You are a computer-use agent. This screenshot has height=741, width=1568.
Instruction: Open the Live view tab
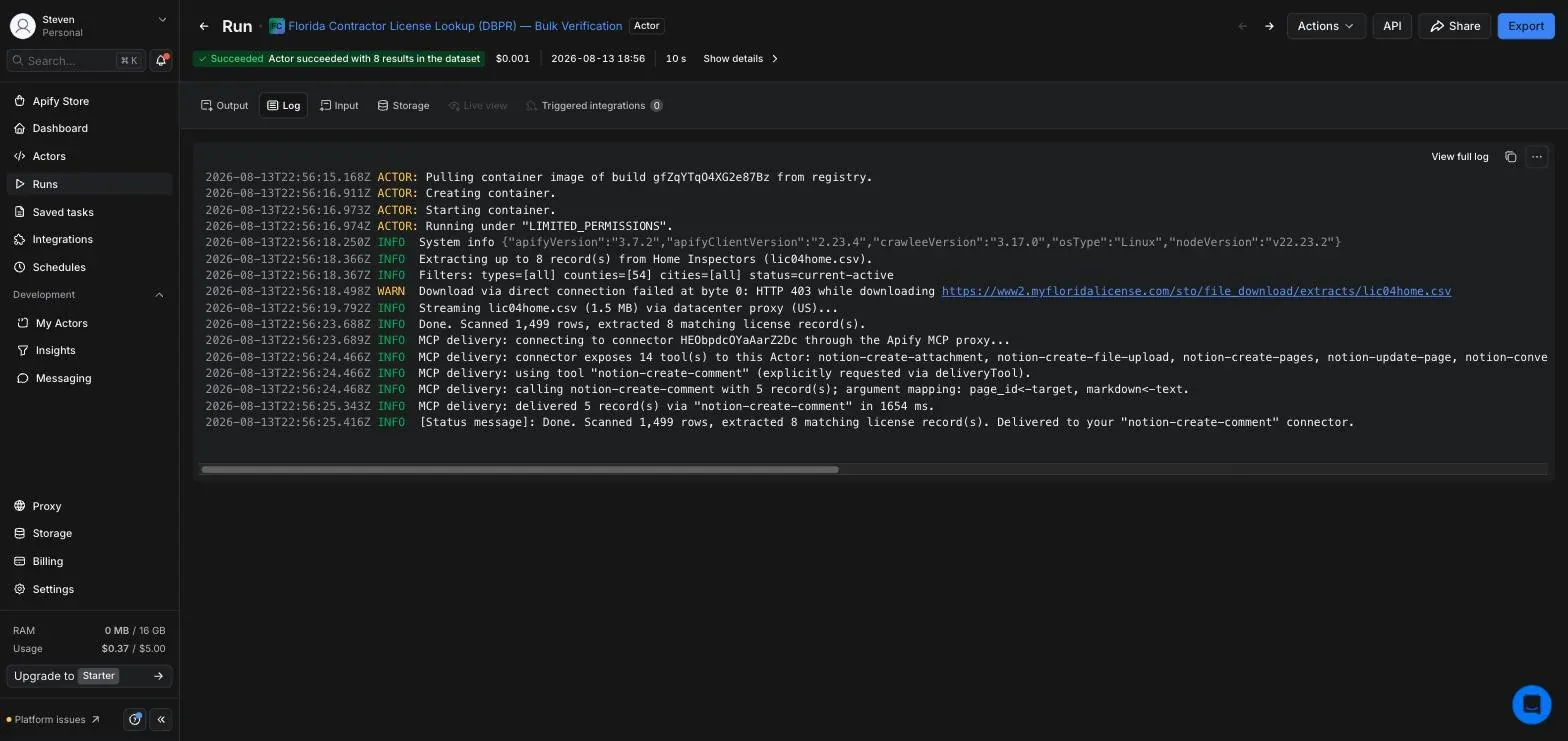pos(478,105)
